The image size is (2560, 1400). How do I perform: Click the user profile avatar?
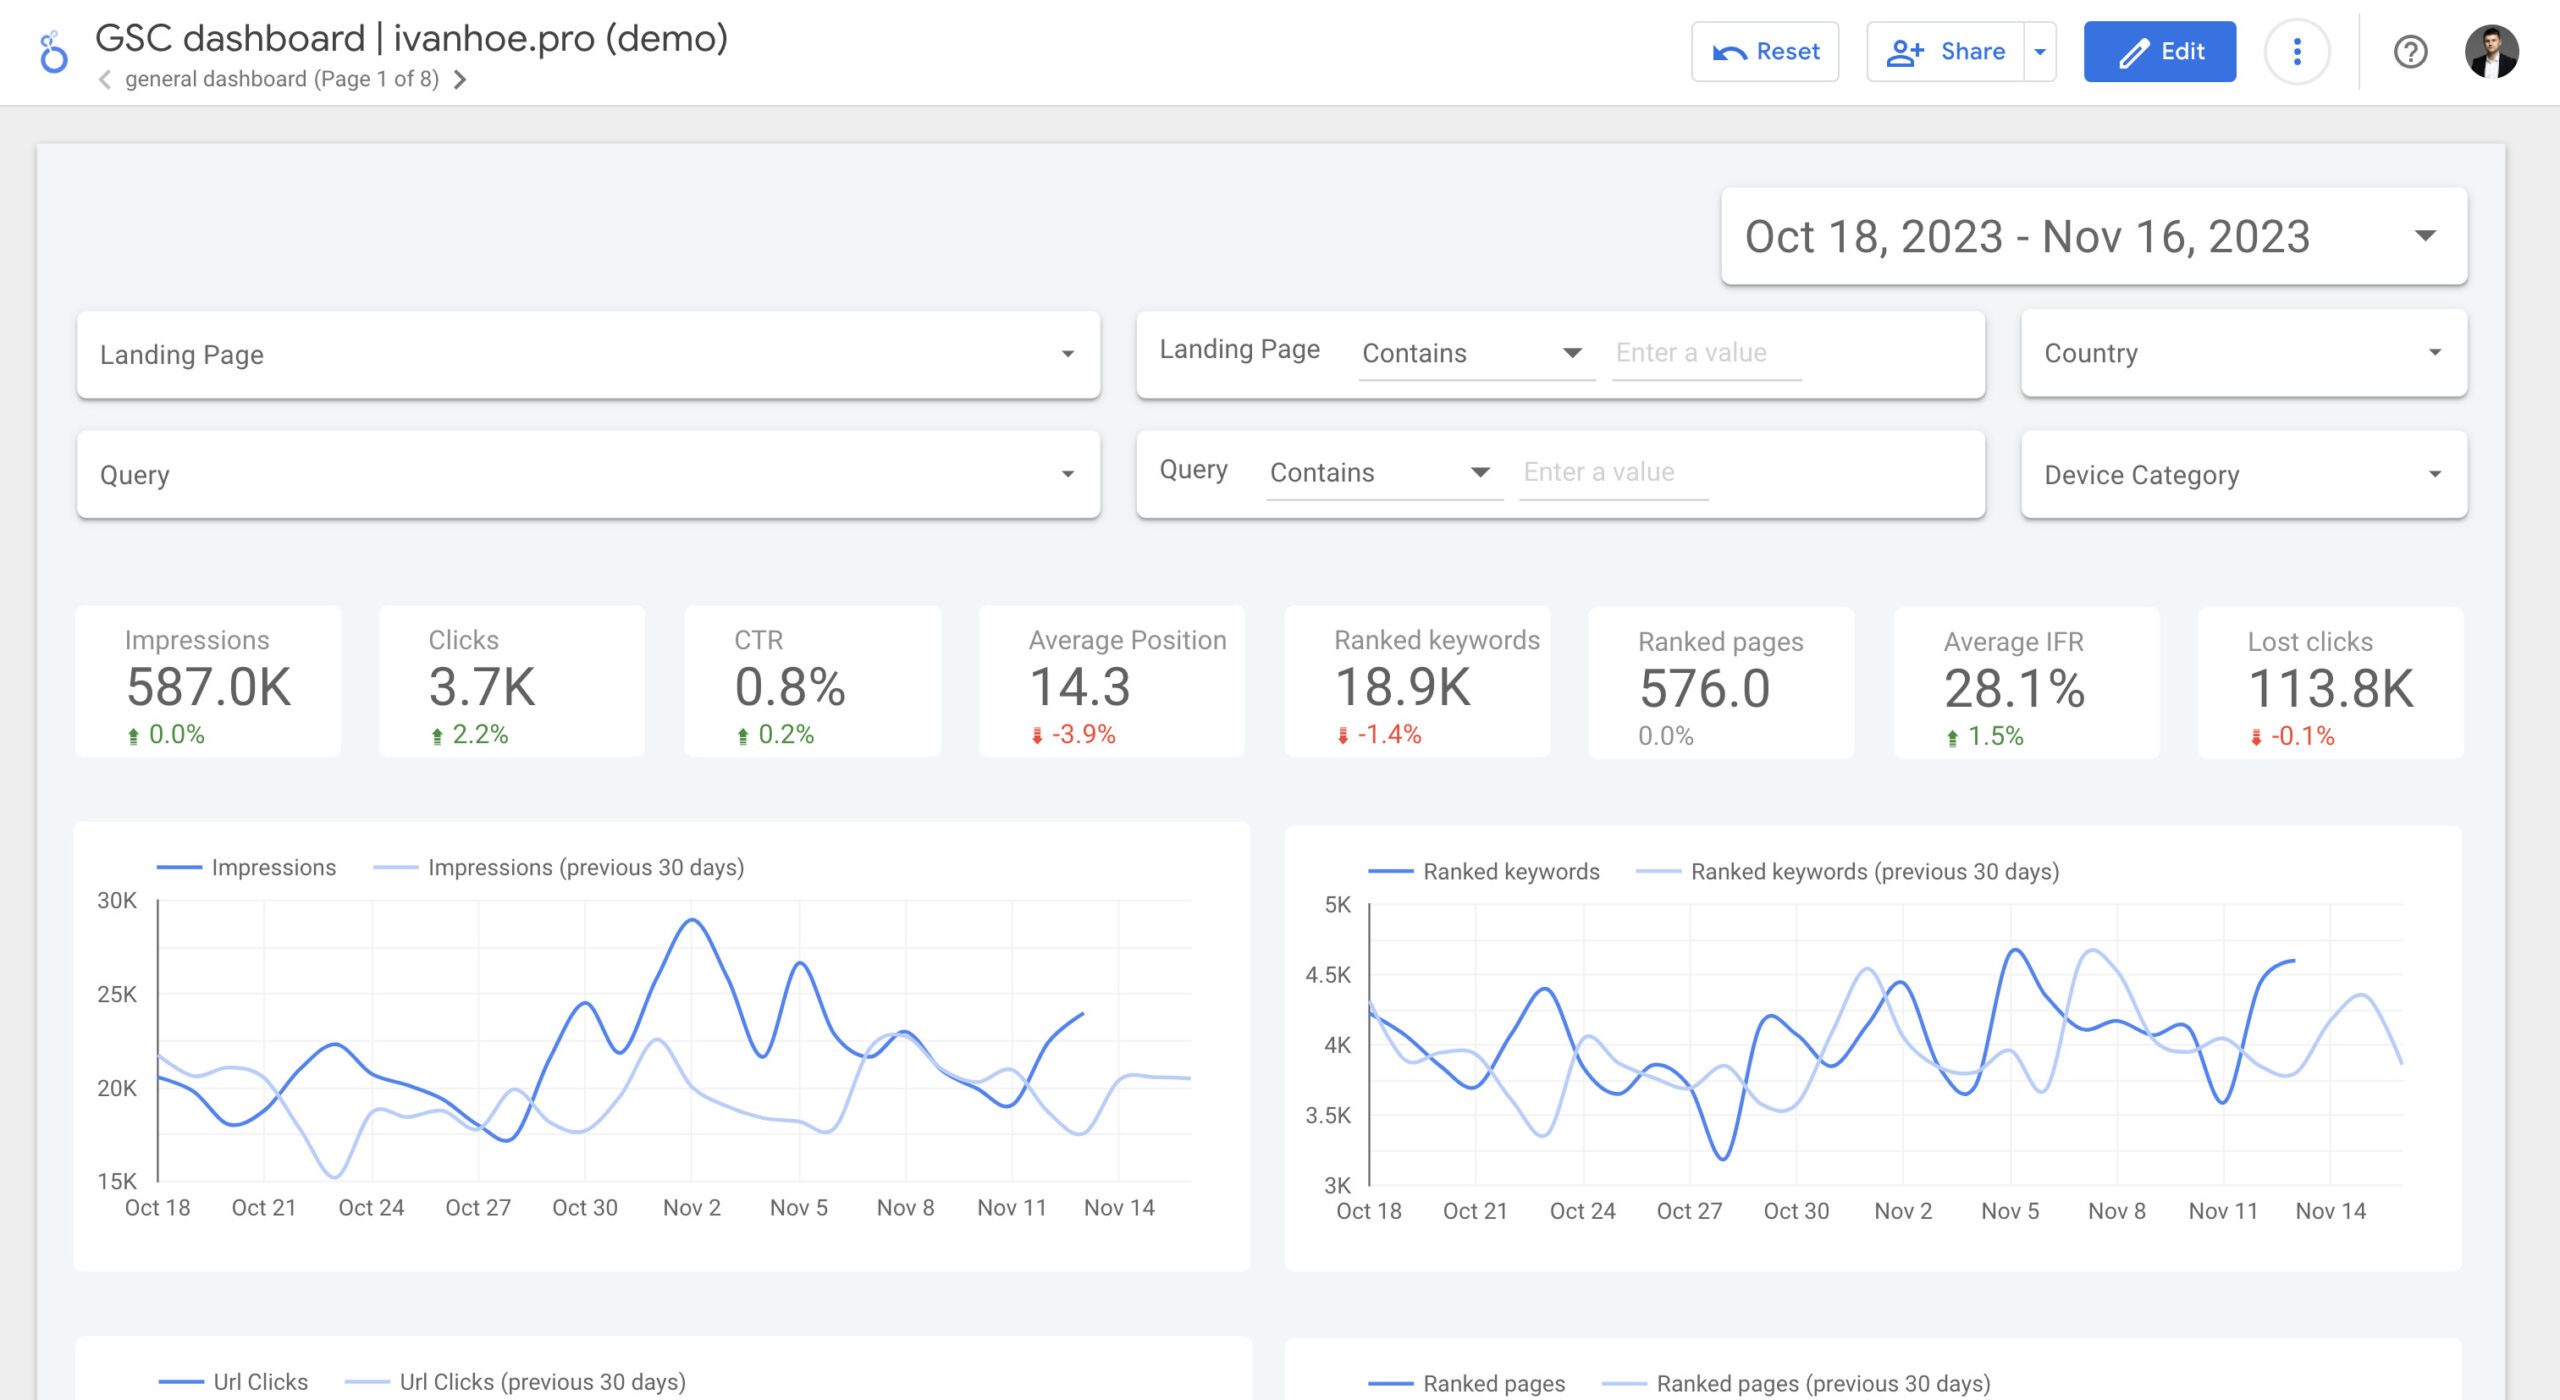[x=2490, y=52]
